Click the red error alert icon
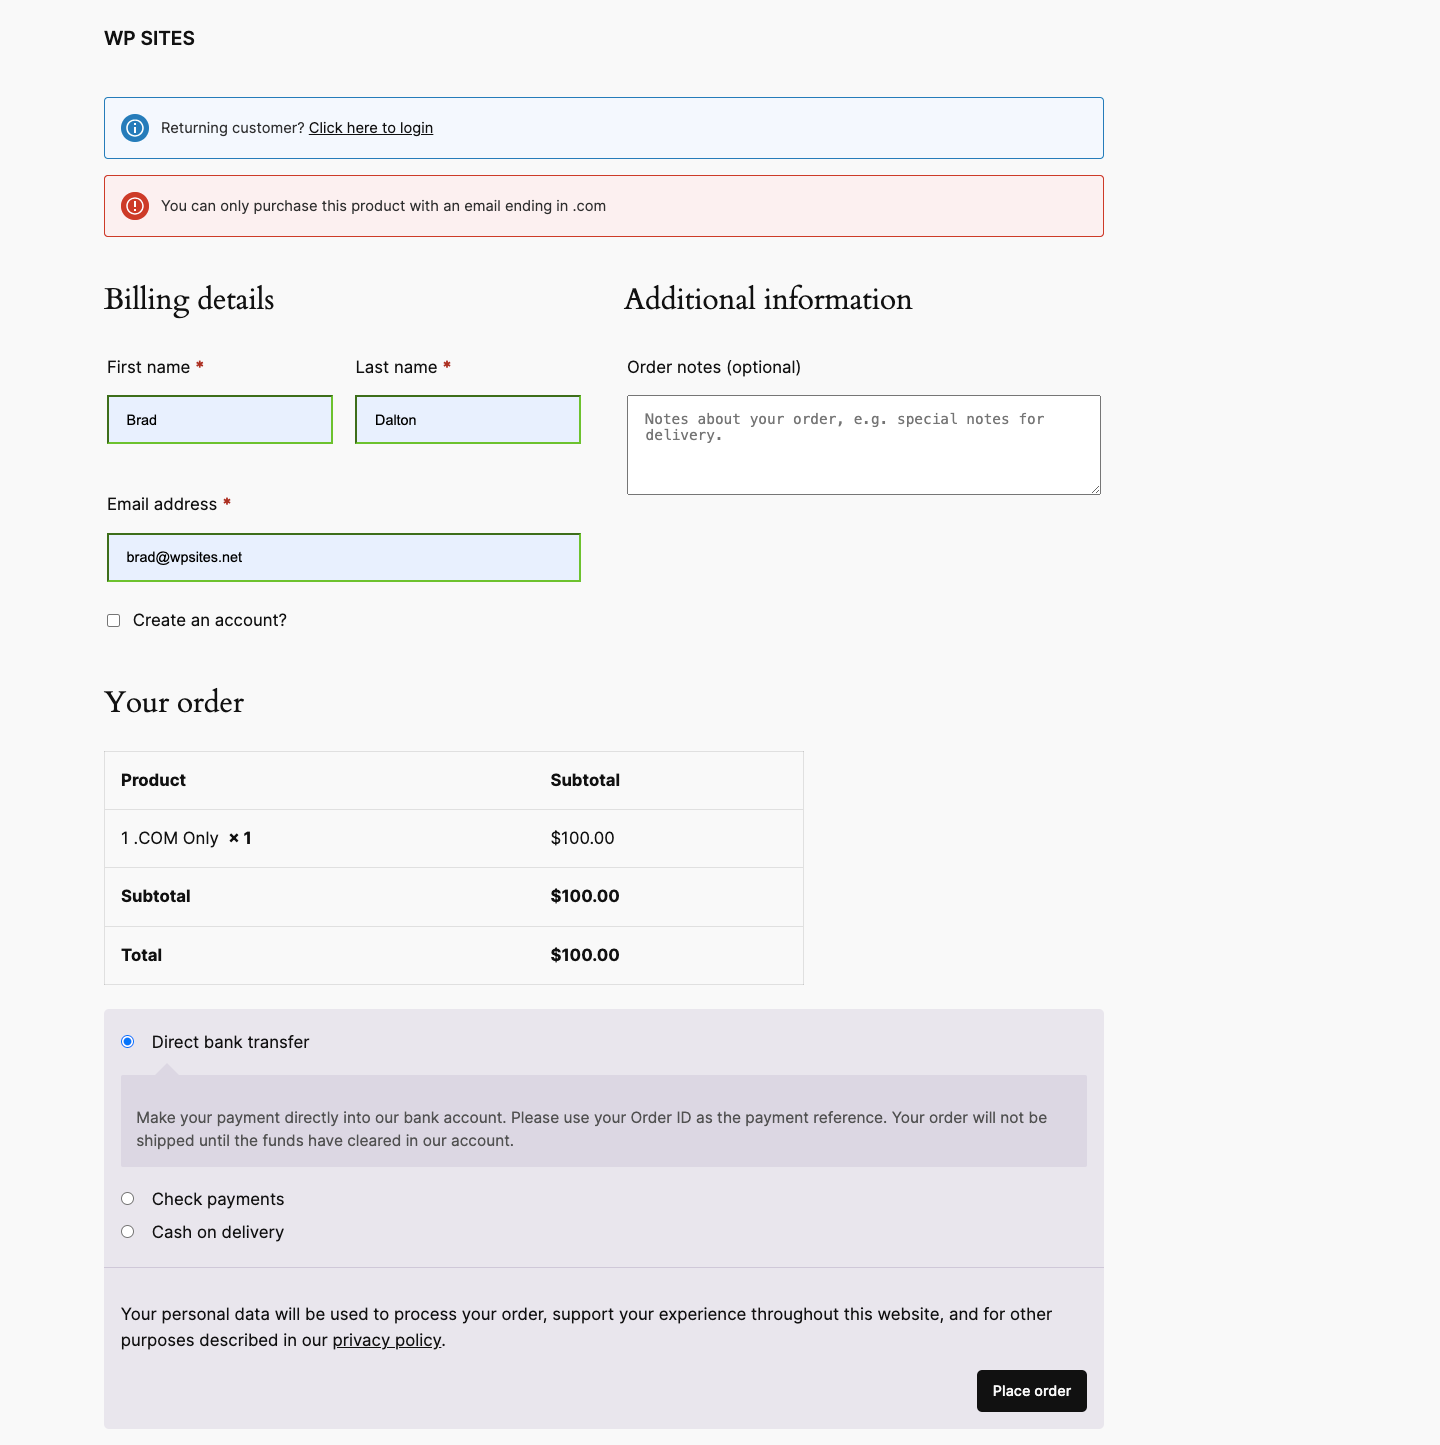1440x1445 pixels. click(x=135, y=206)
